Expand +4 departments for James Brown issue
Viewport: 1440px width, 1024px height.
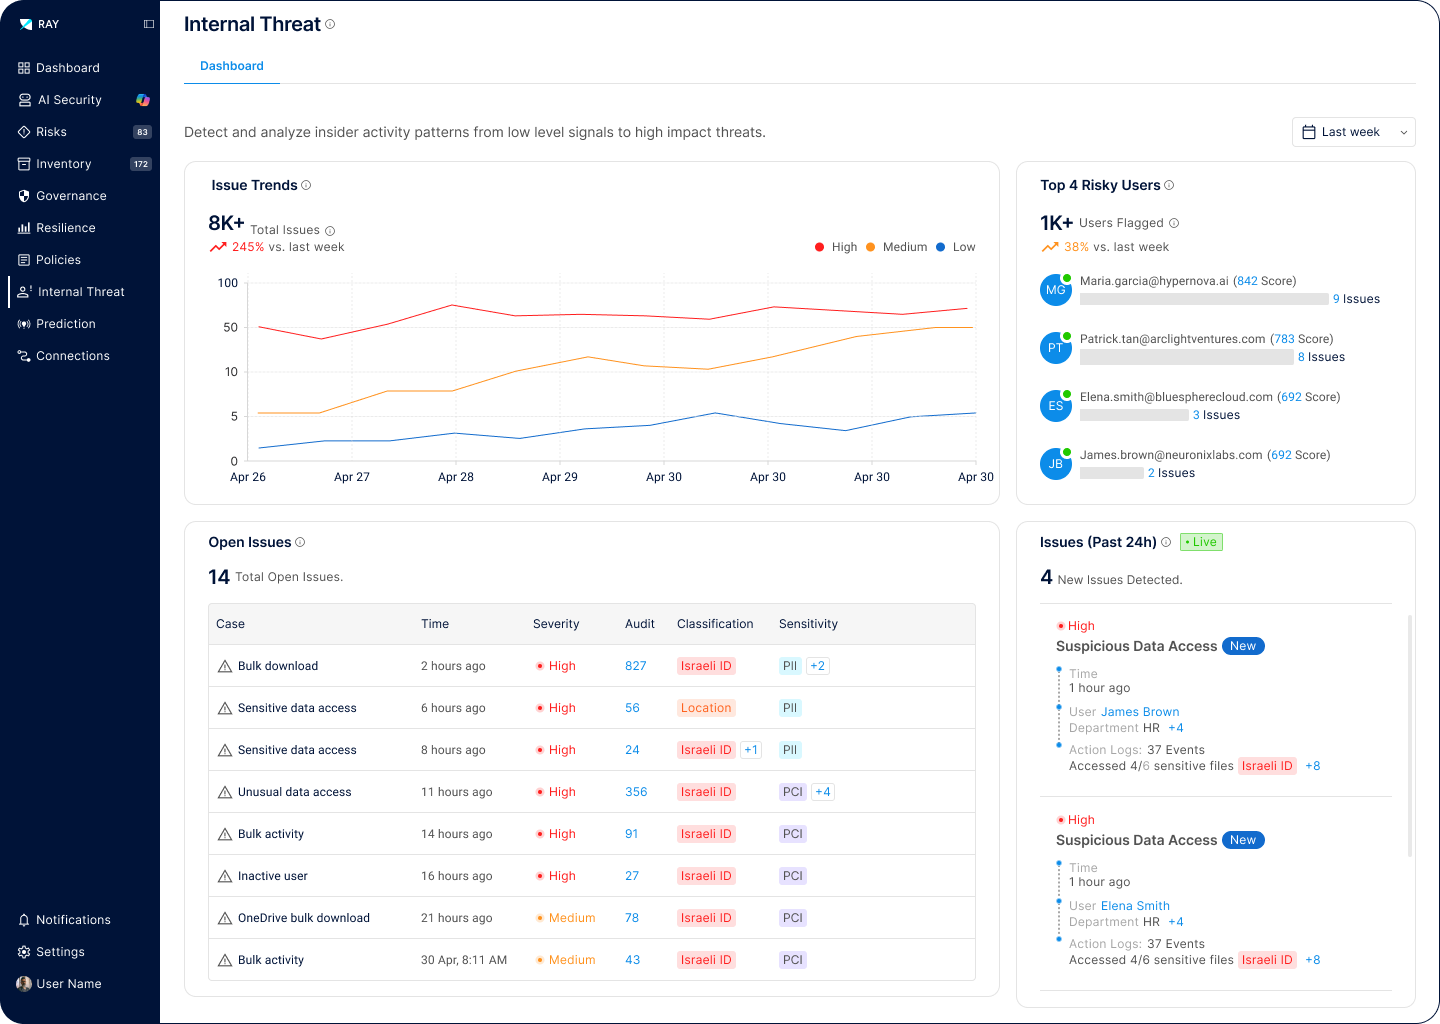[x=1176, y=728]
